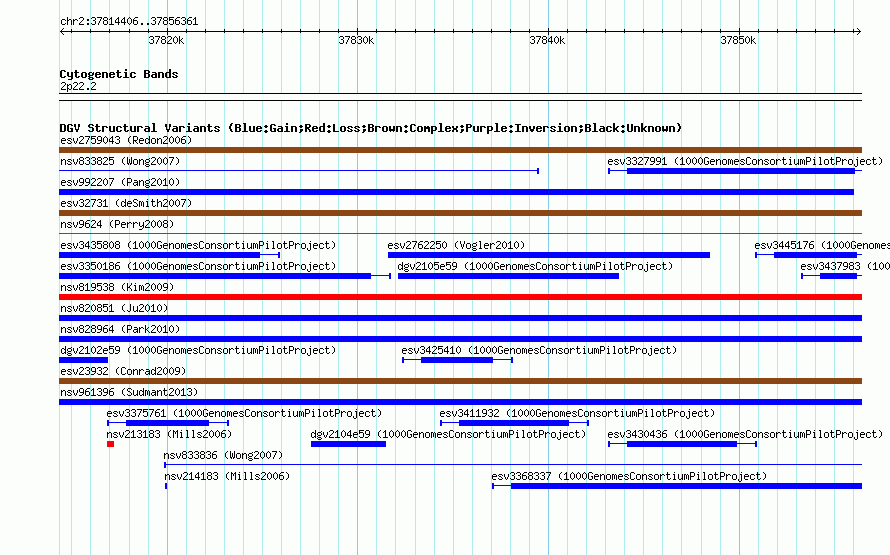Select the Cytogenetic Bands track title

point(119,74)
